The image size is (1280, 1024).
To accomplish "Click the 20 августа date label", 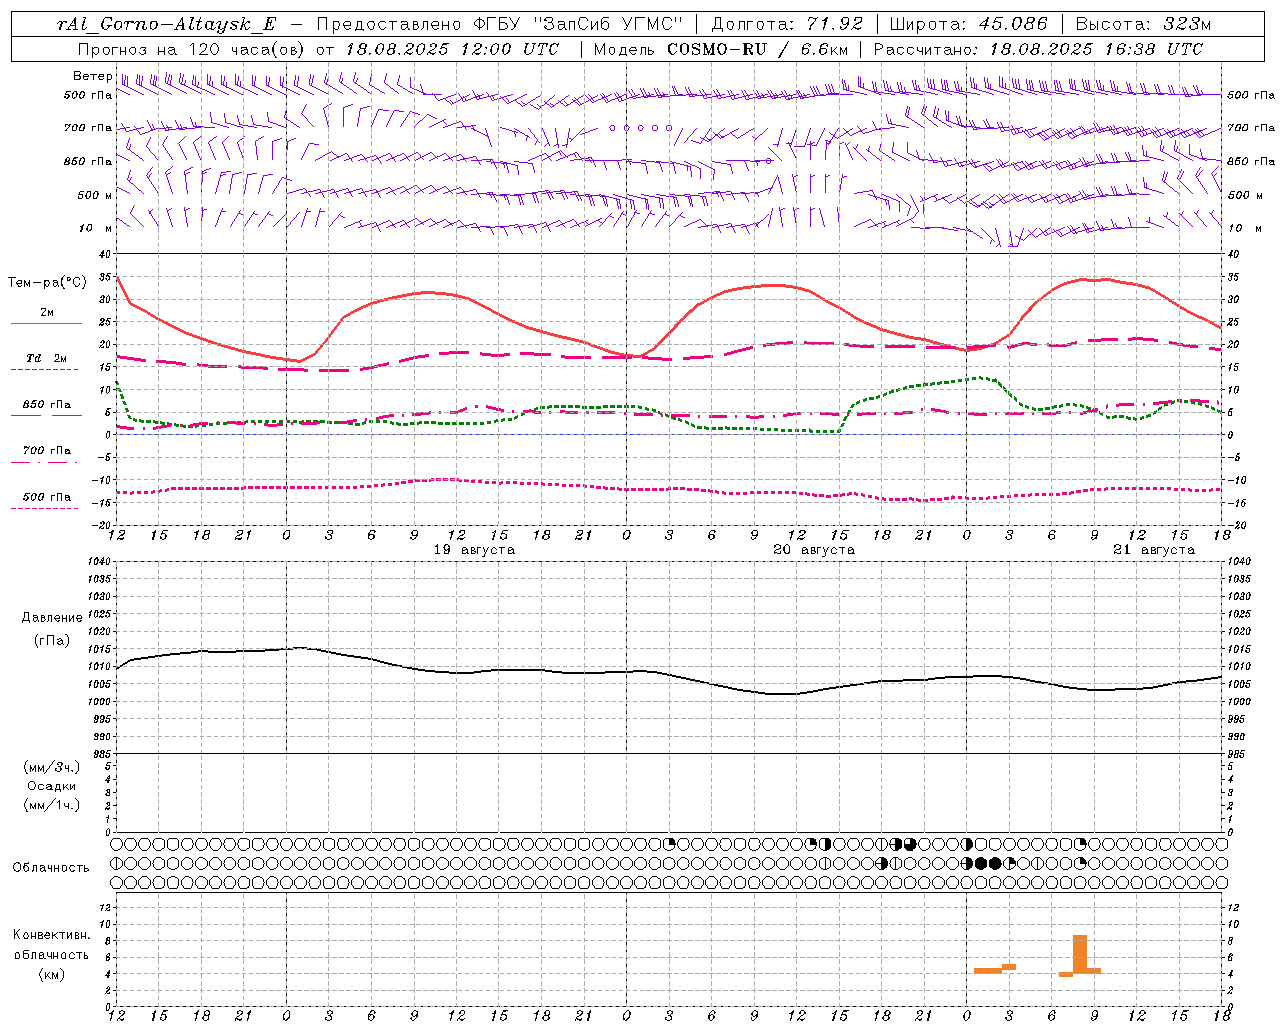I will coord(814,550).
